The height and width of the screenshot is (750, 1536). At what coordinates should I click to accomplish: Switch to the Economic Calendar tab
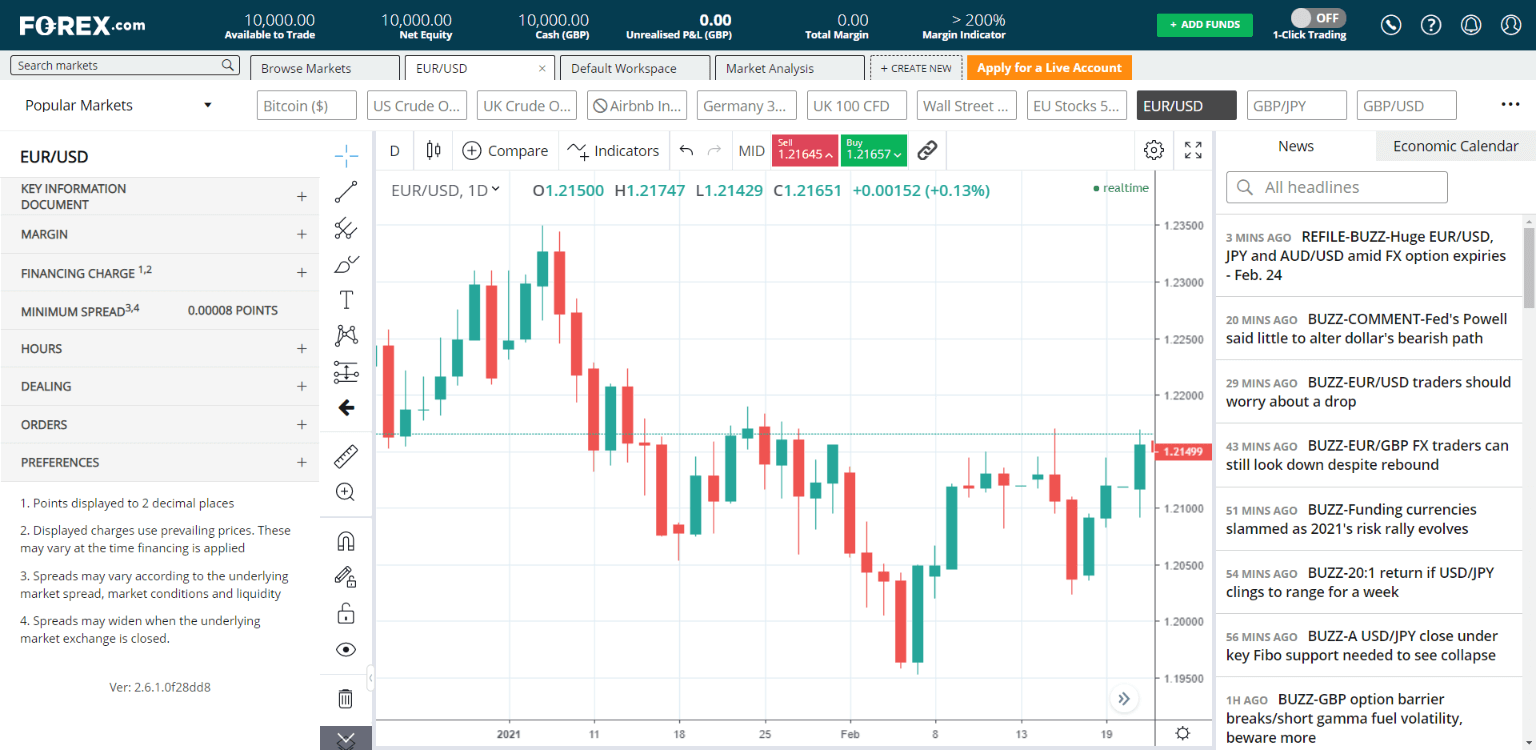click(1455, 145)
